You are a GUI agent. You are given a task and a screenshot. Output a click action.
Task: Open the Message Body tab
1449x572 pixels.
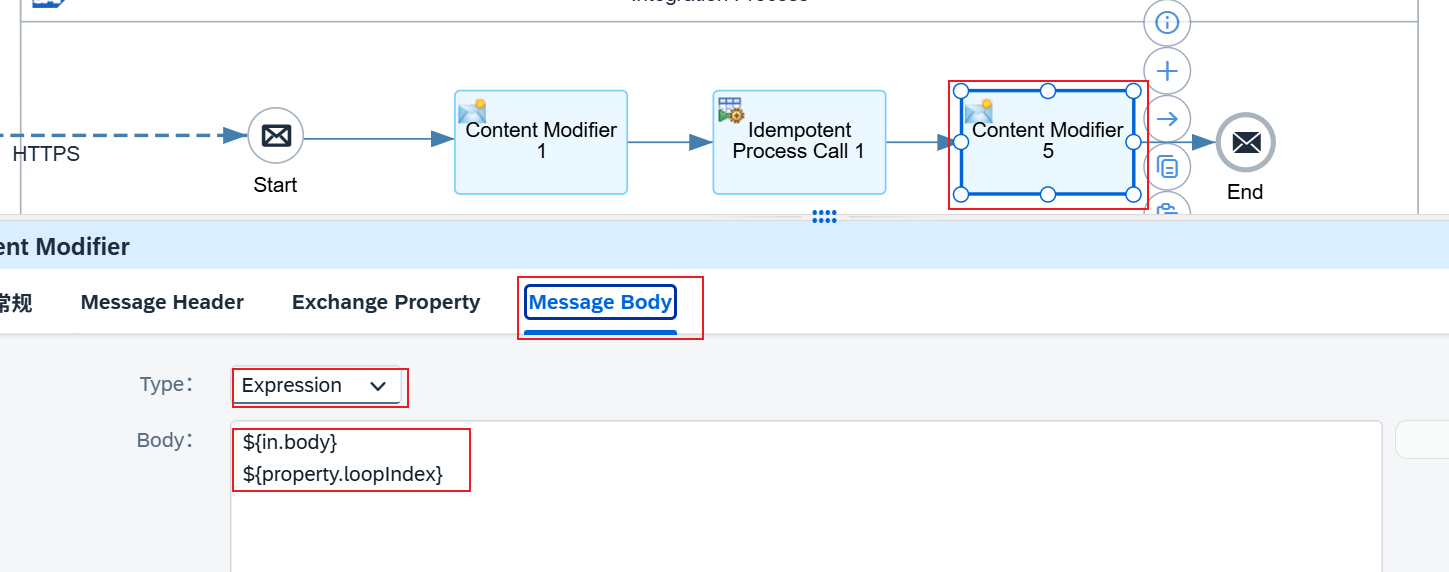click(x=600, y=302)
